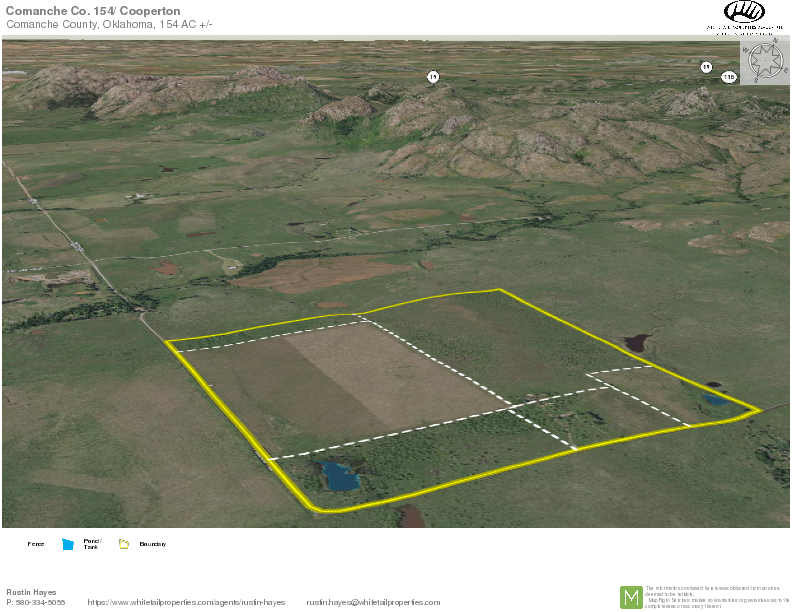Click the blue Pond/Tank legend icon
This screenshot has width=792, height=612.
pos(68,544)
